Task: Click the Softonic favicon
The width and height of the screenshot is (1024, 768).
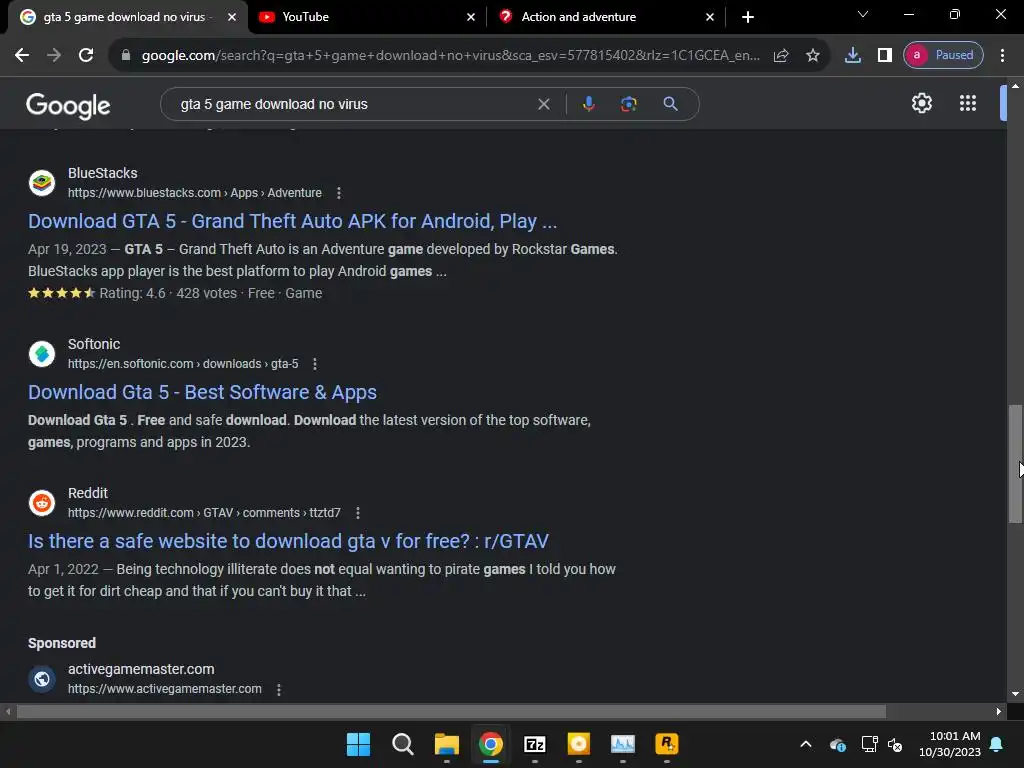Action: pyautogui.click(x=42, y=354)
